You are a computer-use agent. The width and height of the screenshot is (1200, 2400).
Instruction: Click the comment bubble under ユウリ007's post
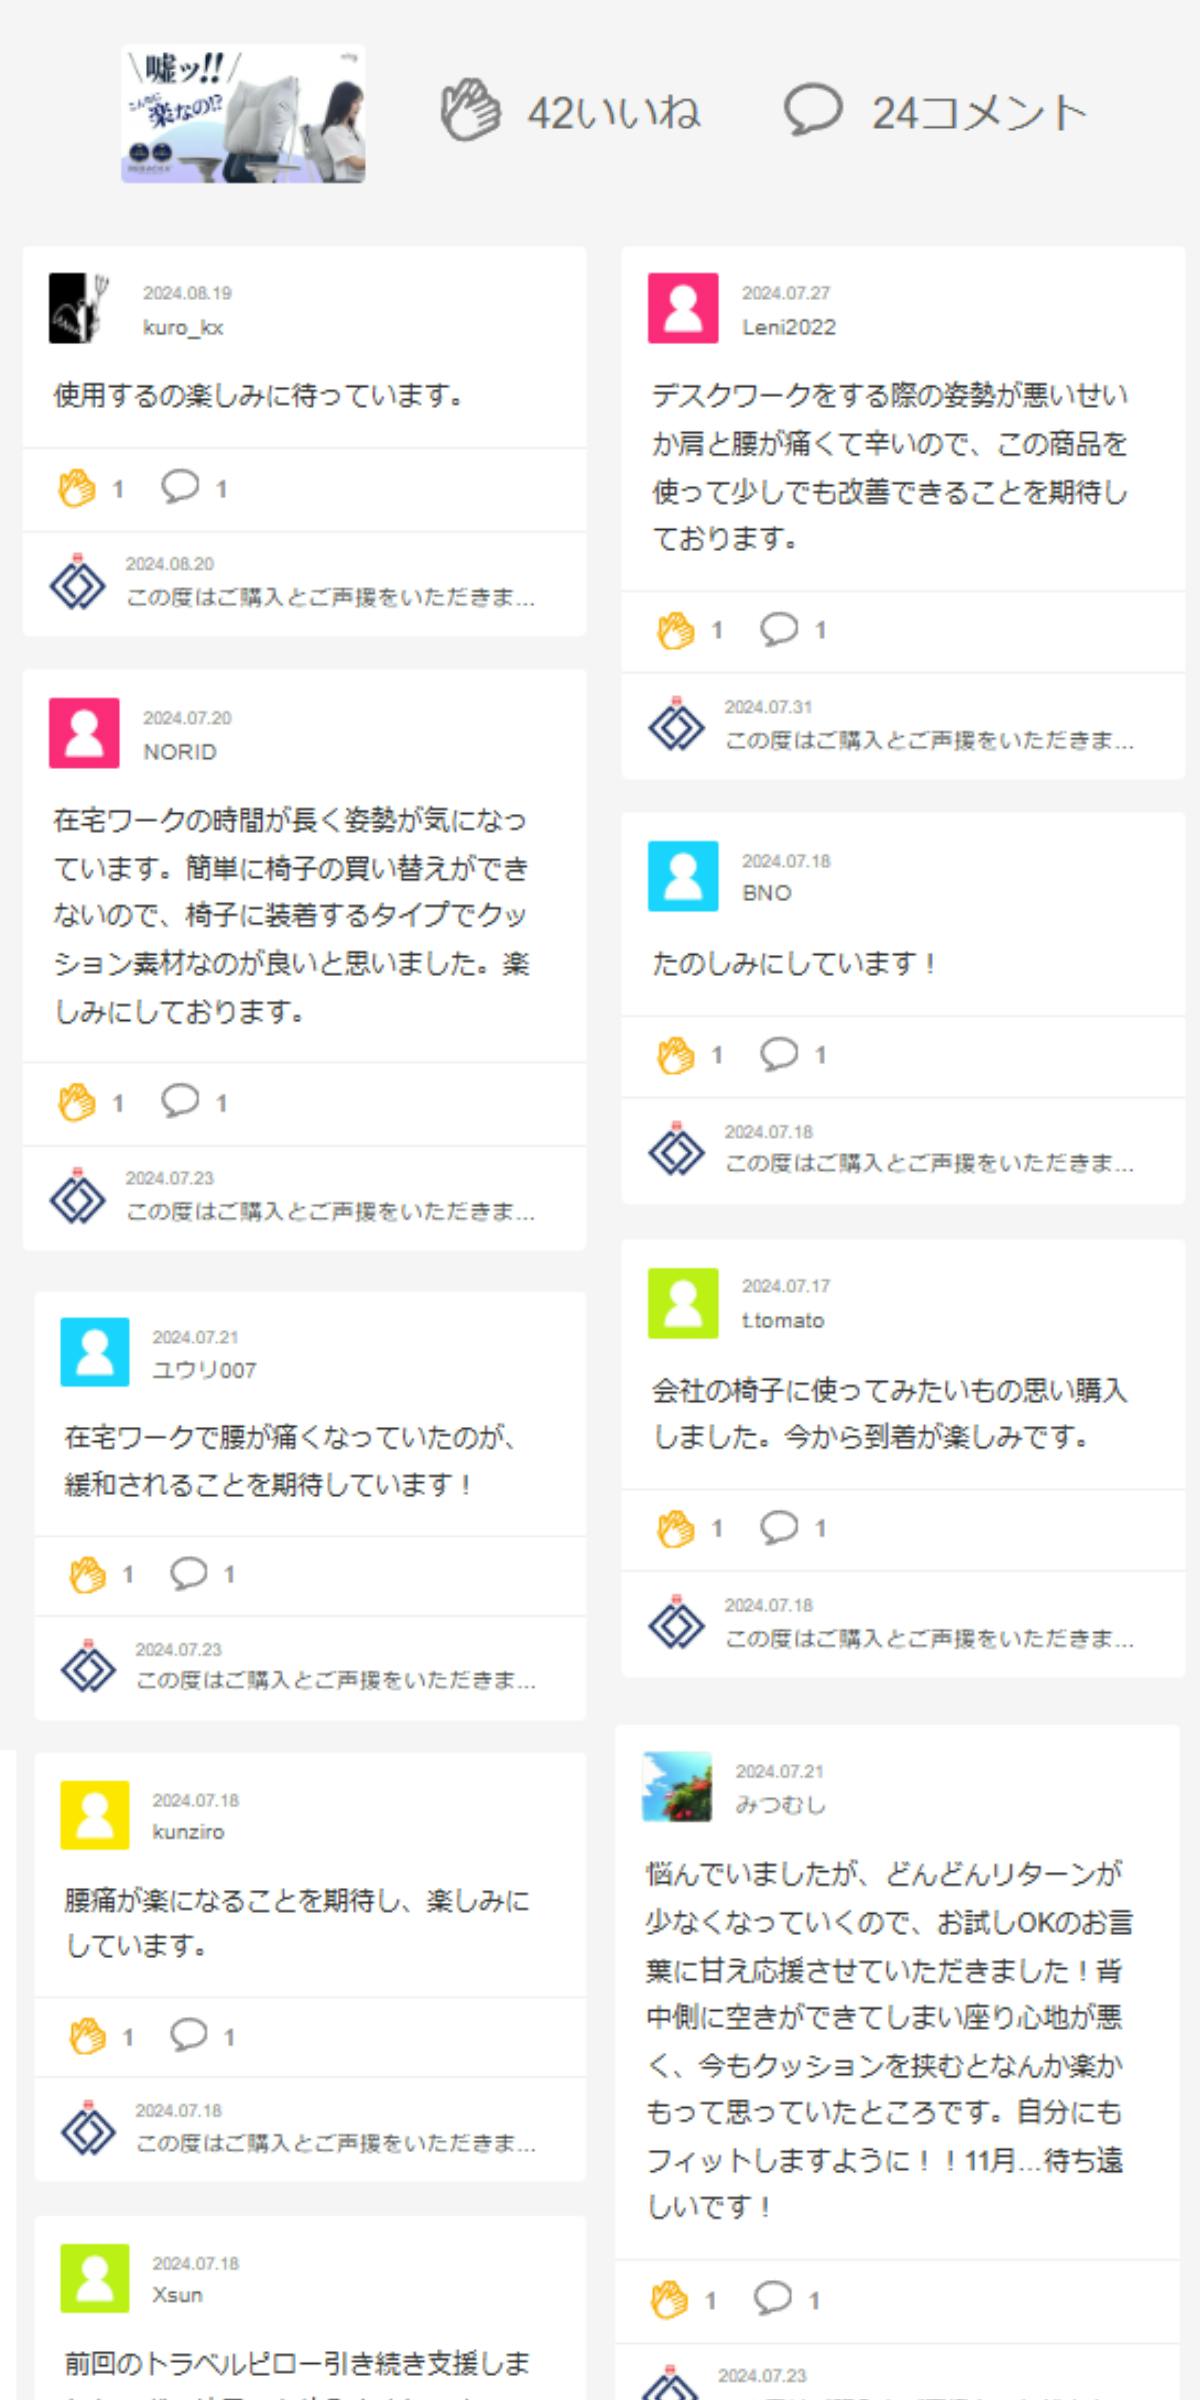coord(189,1574)
